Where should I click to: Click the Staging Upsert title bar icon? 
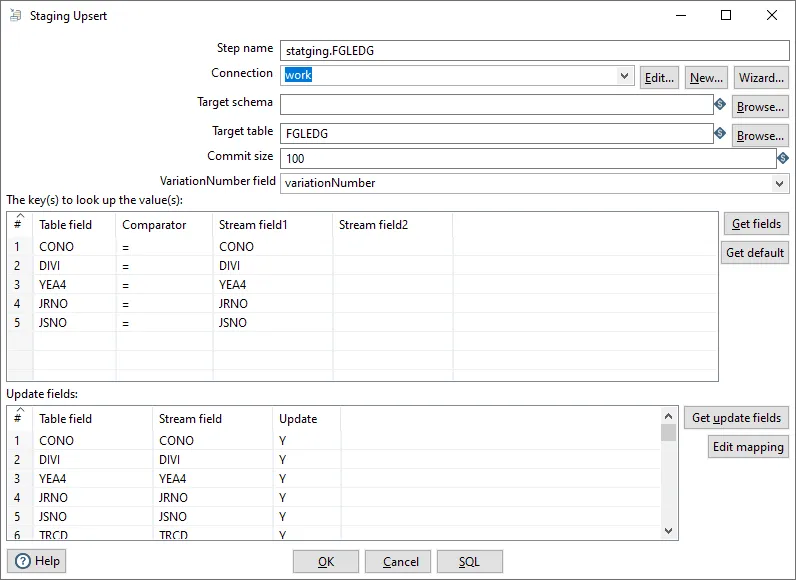click(x=14, y=16)
